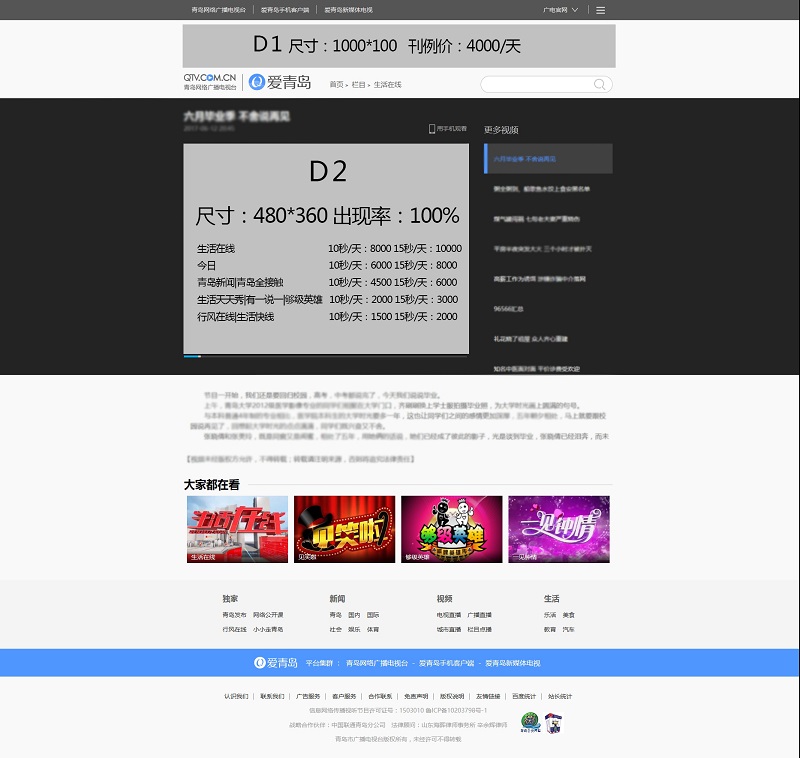Viewport: 800px width, 758px height.
Task: Open 青岛网络广播电视台 in top navigation
Action: click(215, 10)
